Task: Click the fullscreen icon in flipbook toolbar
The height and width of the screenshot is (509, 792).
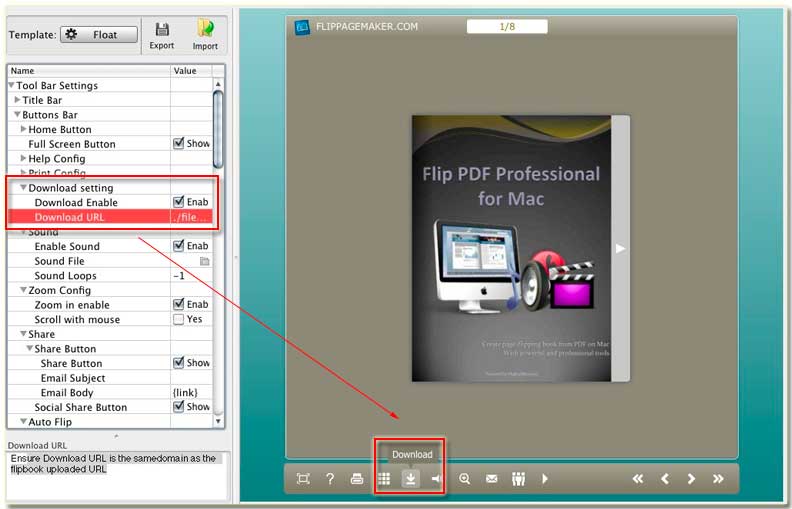Action: pos(303,479)
